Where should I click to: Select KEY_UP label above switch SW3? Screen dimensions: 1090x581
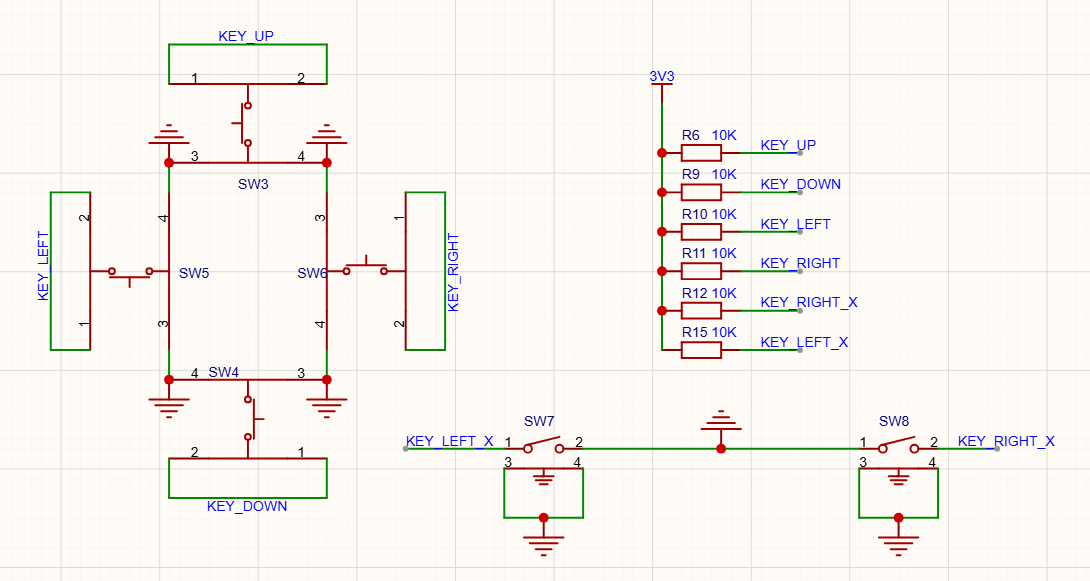pyautogui.click(x=246, y=36)
